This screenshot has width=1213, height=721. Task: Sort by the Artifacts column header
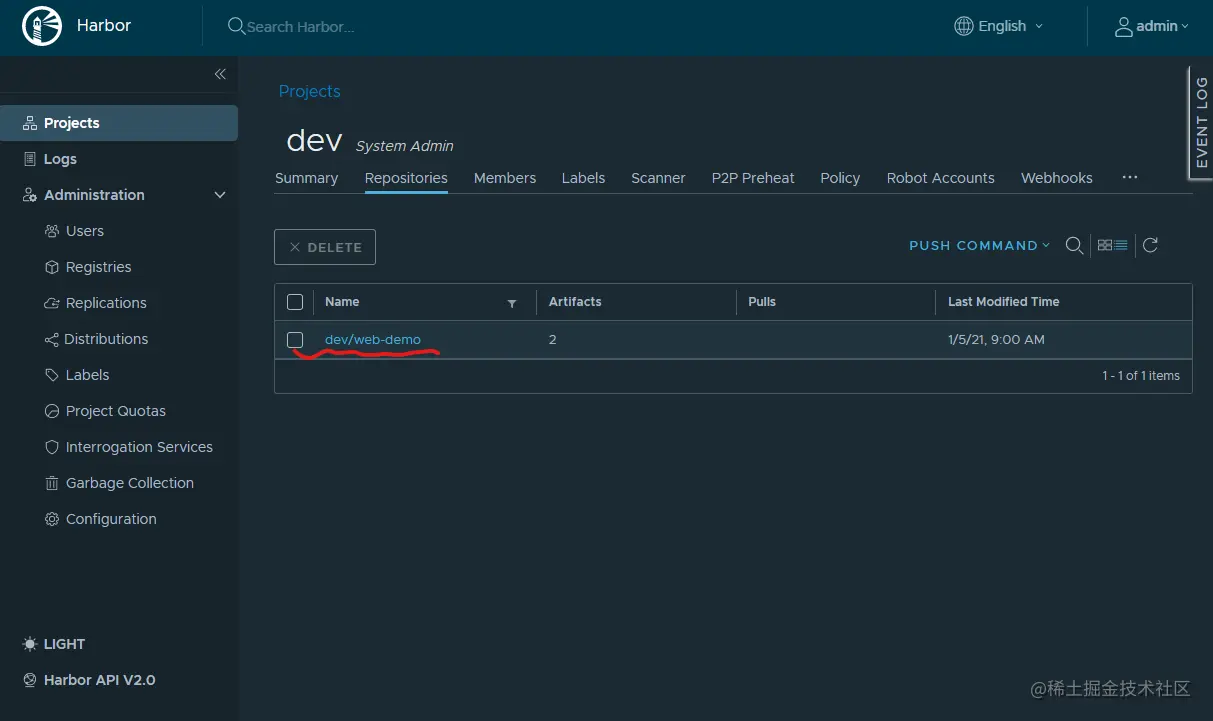[x=575, y=302]
